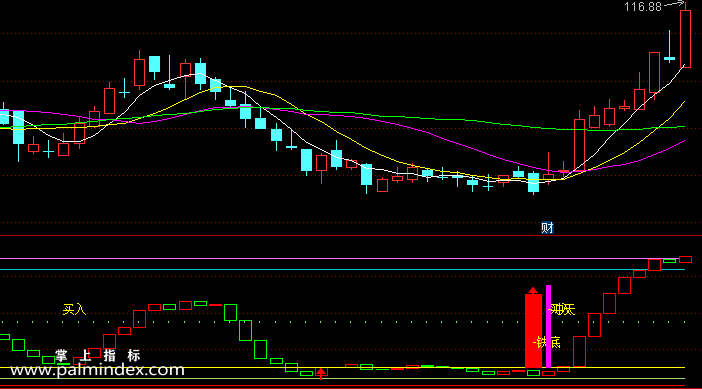Click the red divider between chart and indicator panes

click(x=351, y=235)
